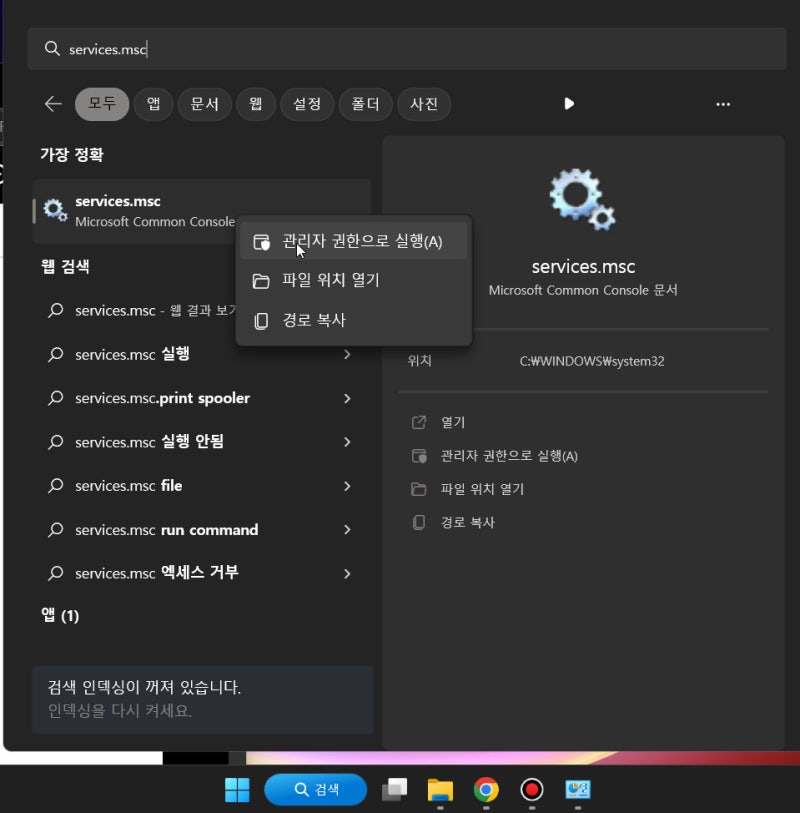This screenshot has width=800, height=813.
Task: Open the services.msc file suggestion
Action: click(x=129, y=486)
